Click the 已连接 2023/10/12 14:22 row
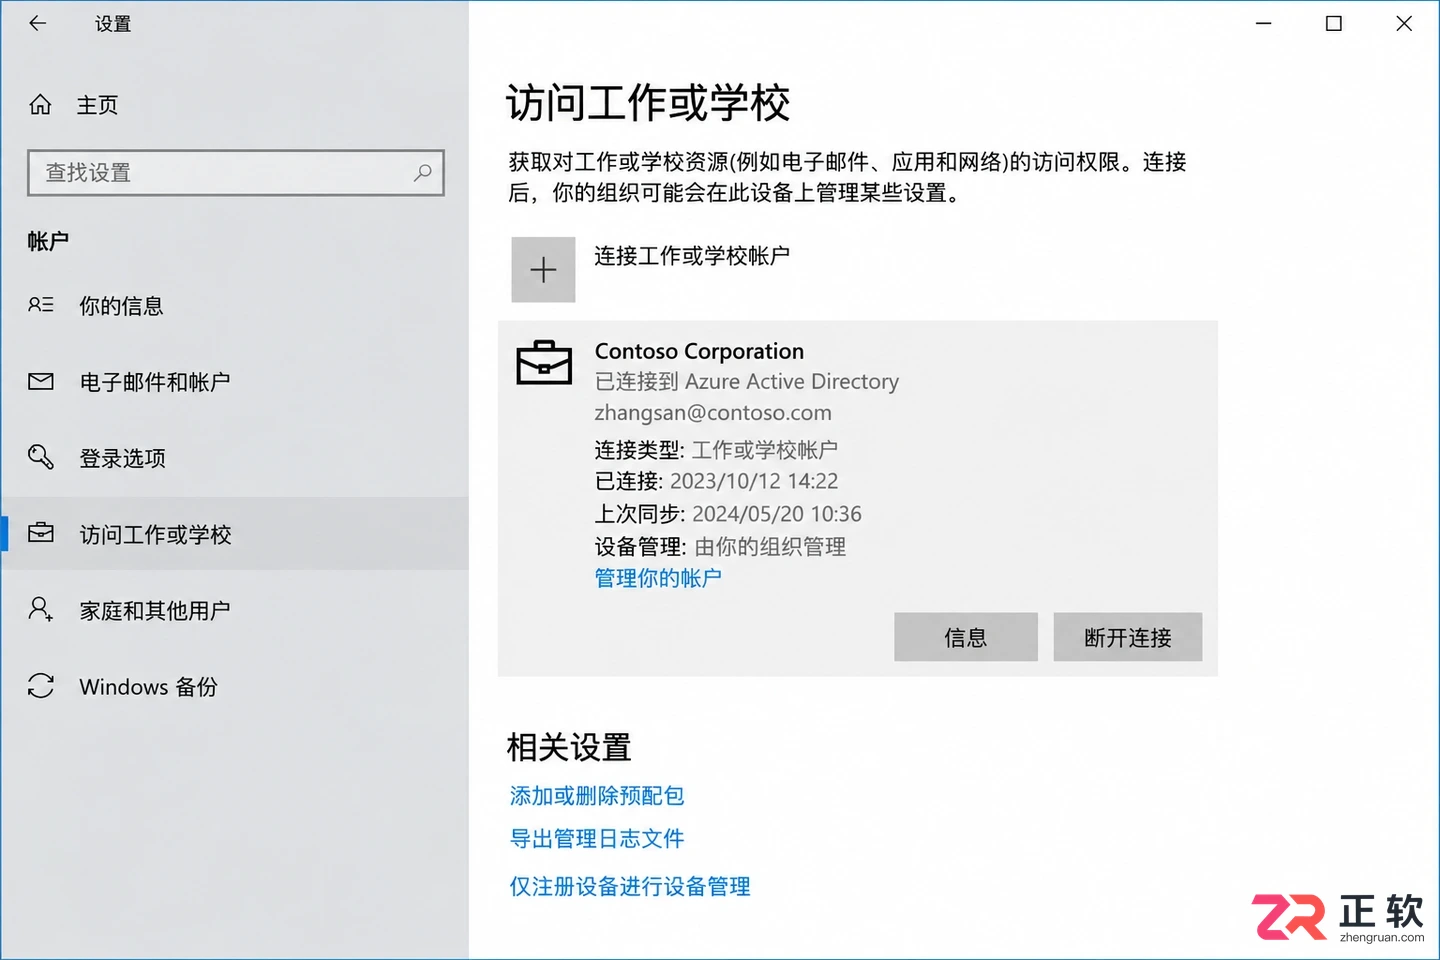This screenshot has height=960, width=1440. (716, 481)
